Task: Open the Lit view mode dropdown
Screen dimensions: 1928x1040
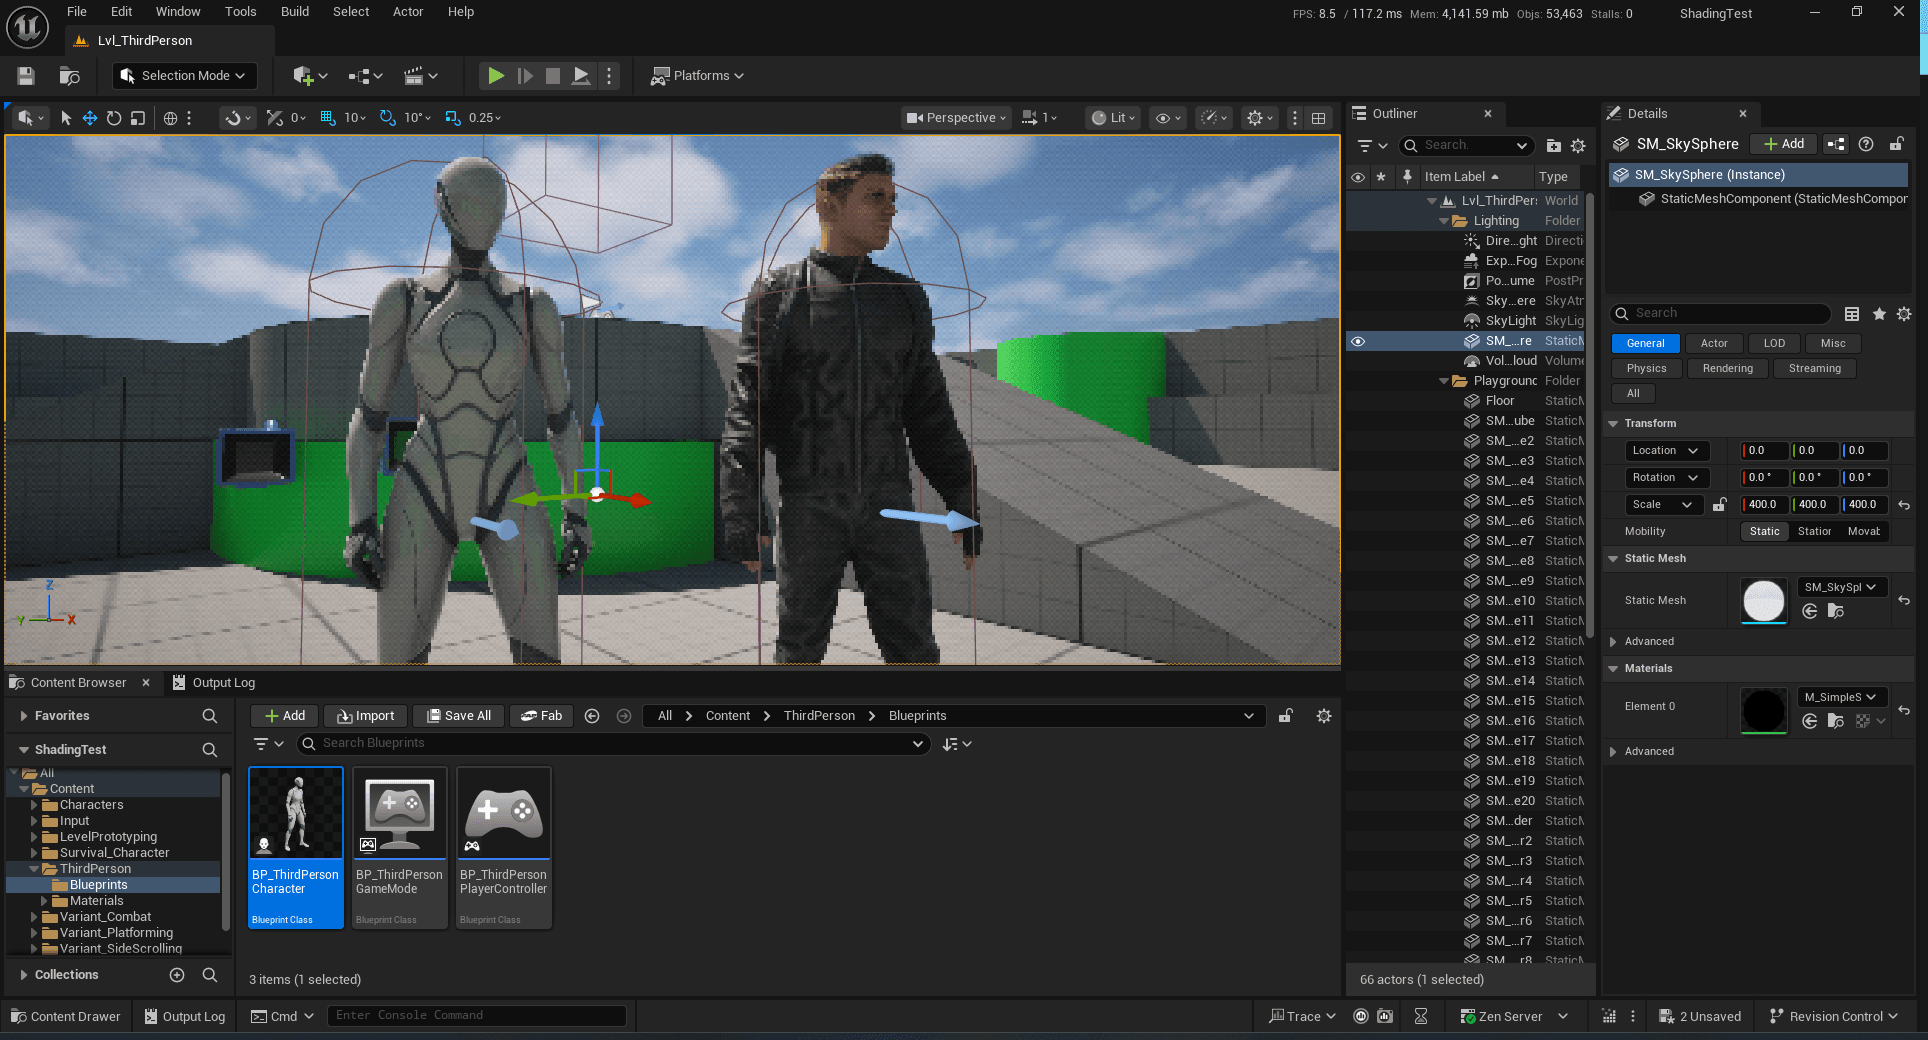Action: pyautogui.click(x=1112, y=117)
